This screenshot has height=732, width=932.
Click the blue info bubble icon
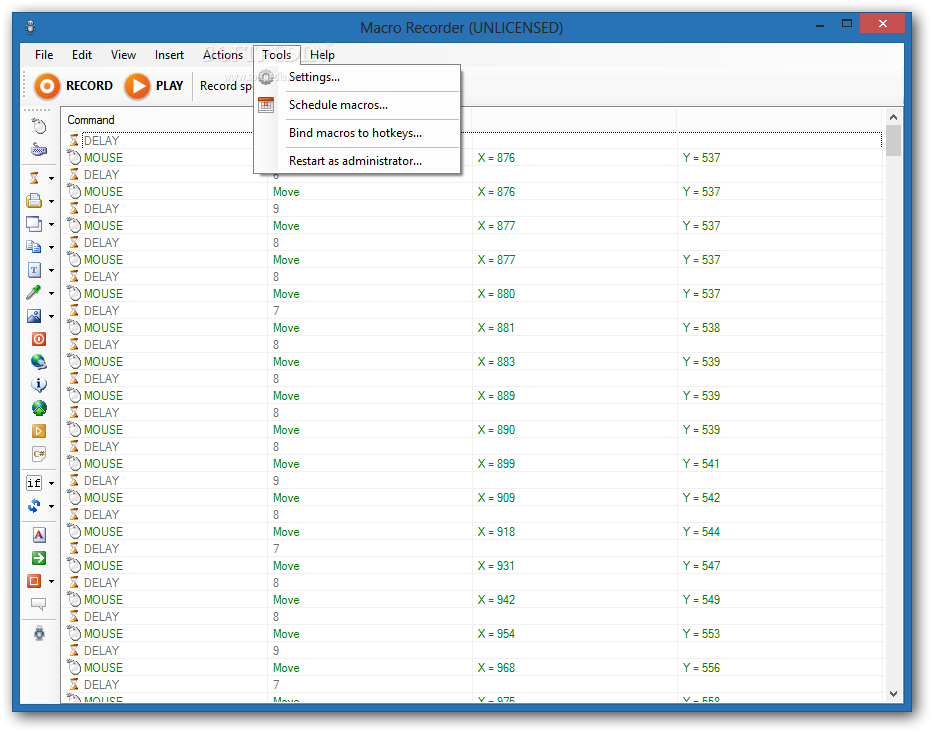[x=39, y=385]
